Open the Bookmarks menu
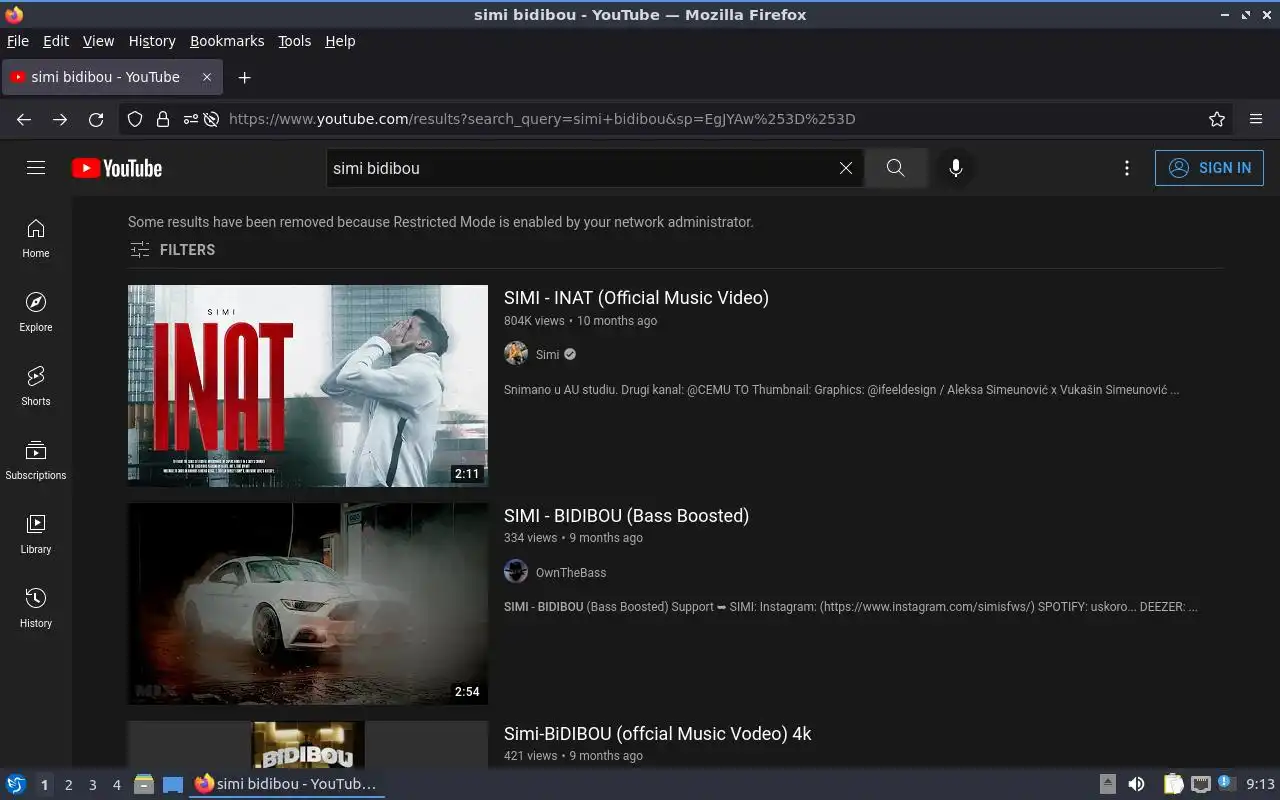The image size is (1280, 800). [227, 41]
